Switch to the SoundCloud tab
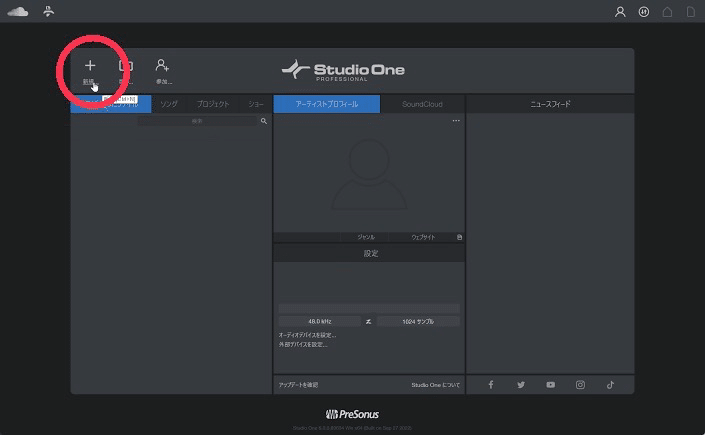The height and width of the screenshot is (435, 705). (422, 104)
